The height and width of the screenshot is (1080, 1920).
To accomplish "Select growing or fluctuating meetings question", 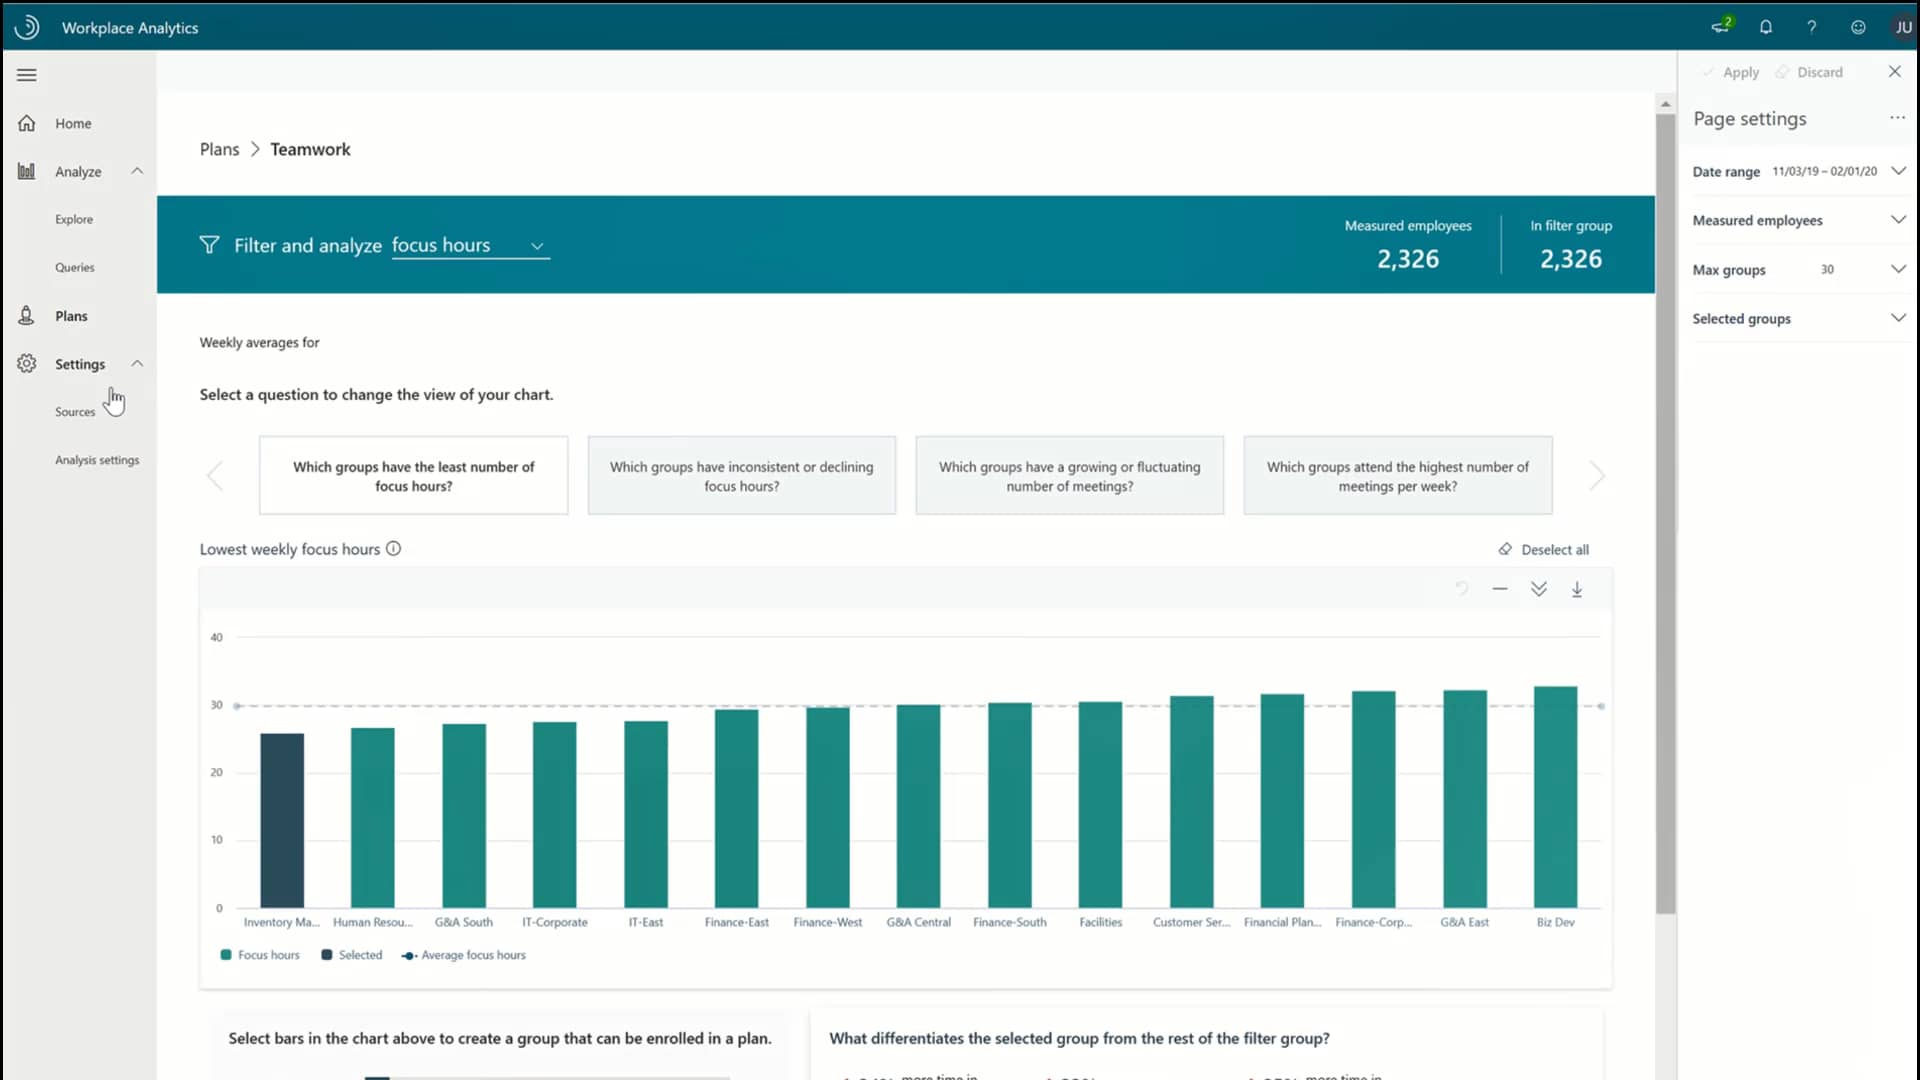I will pos(1069,476).
